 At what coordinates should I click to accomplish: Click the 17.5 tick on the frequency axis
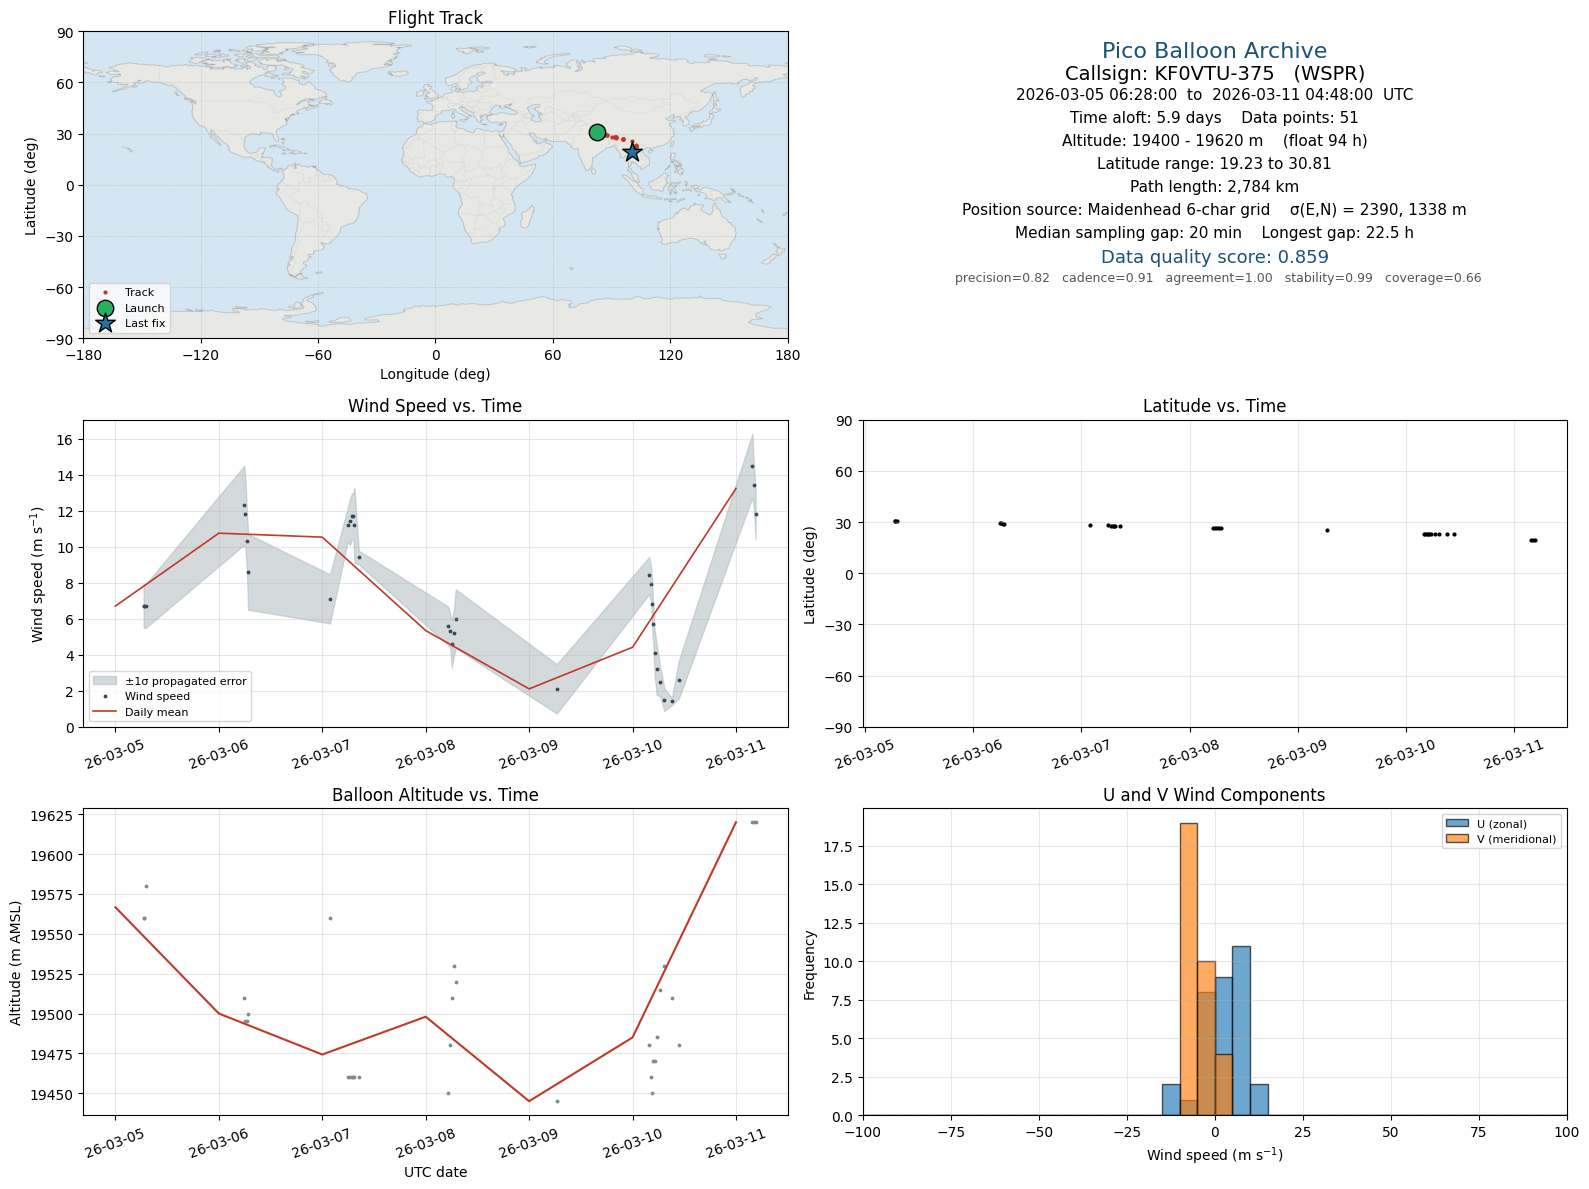[840, 847]
